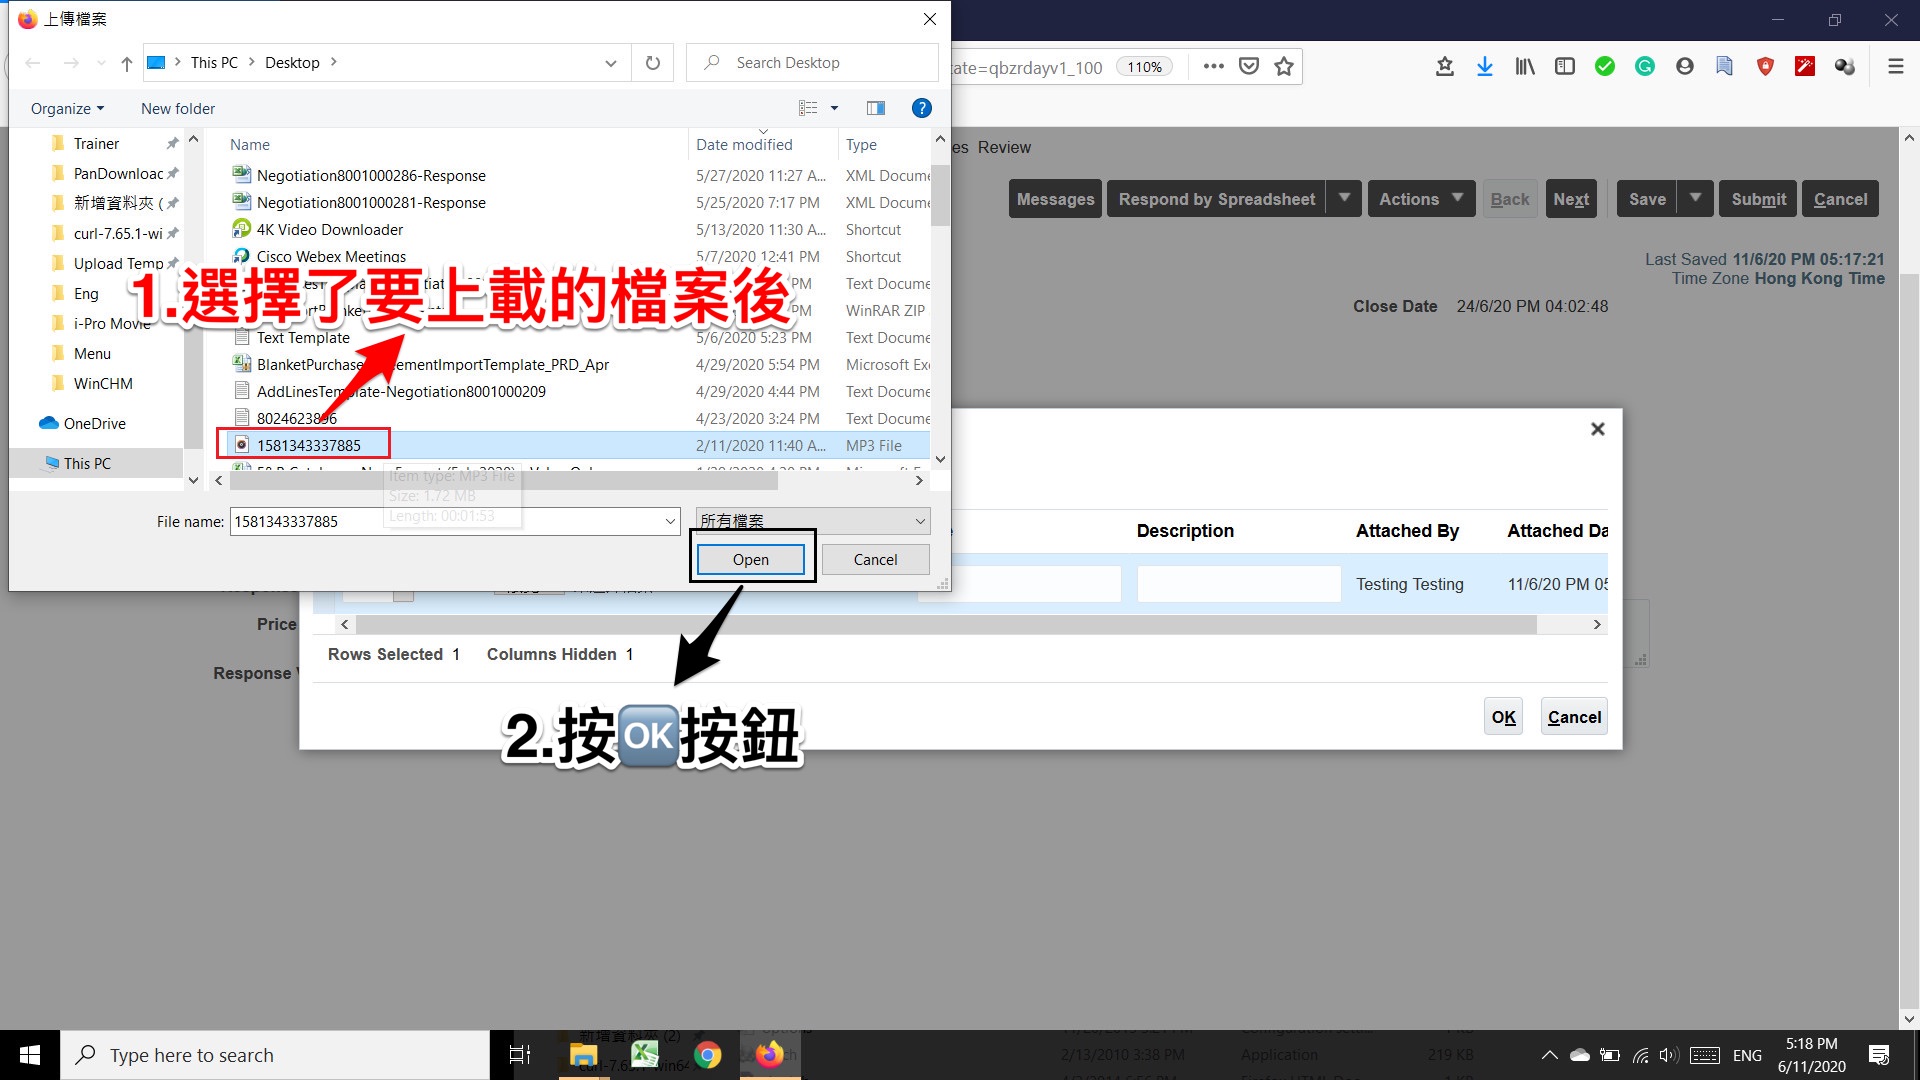This screenshot has height=1080, width=1920.
Task: Click the Open button in file dialog
Action: click(x=750, y=559)
